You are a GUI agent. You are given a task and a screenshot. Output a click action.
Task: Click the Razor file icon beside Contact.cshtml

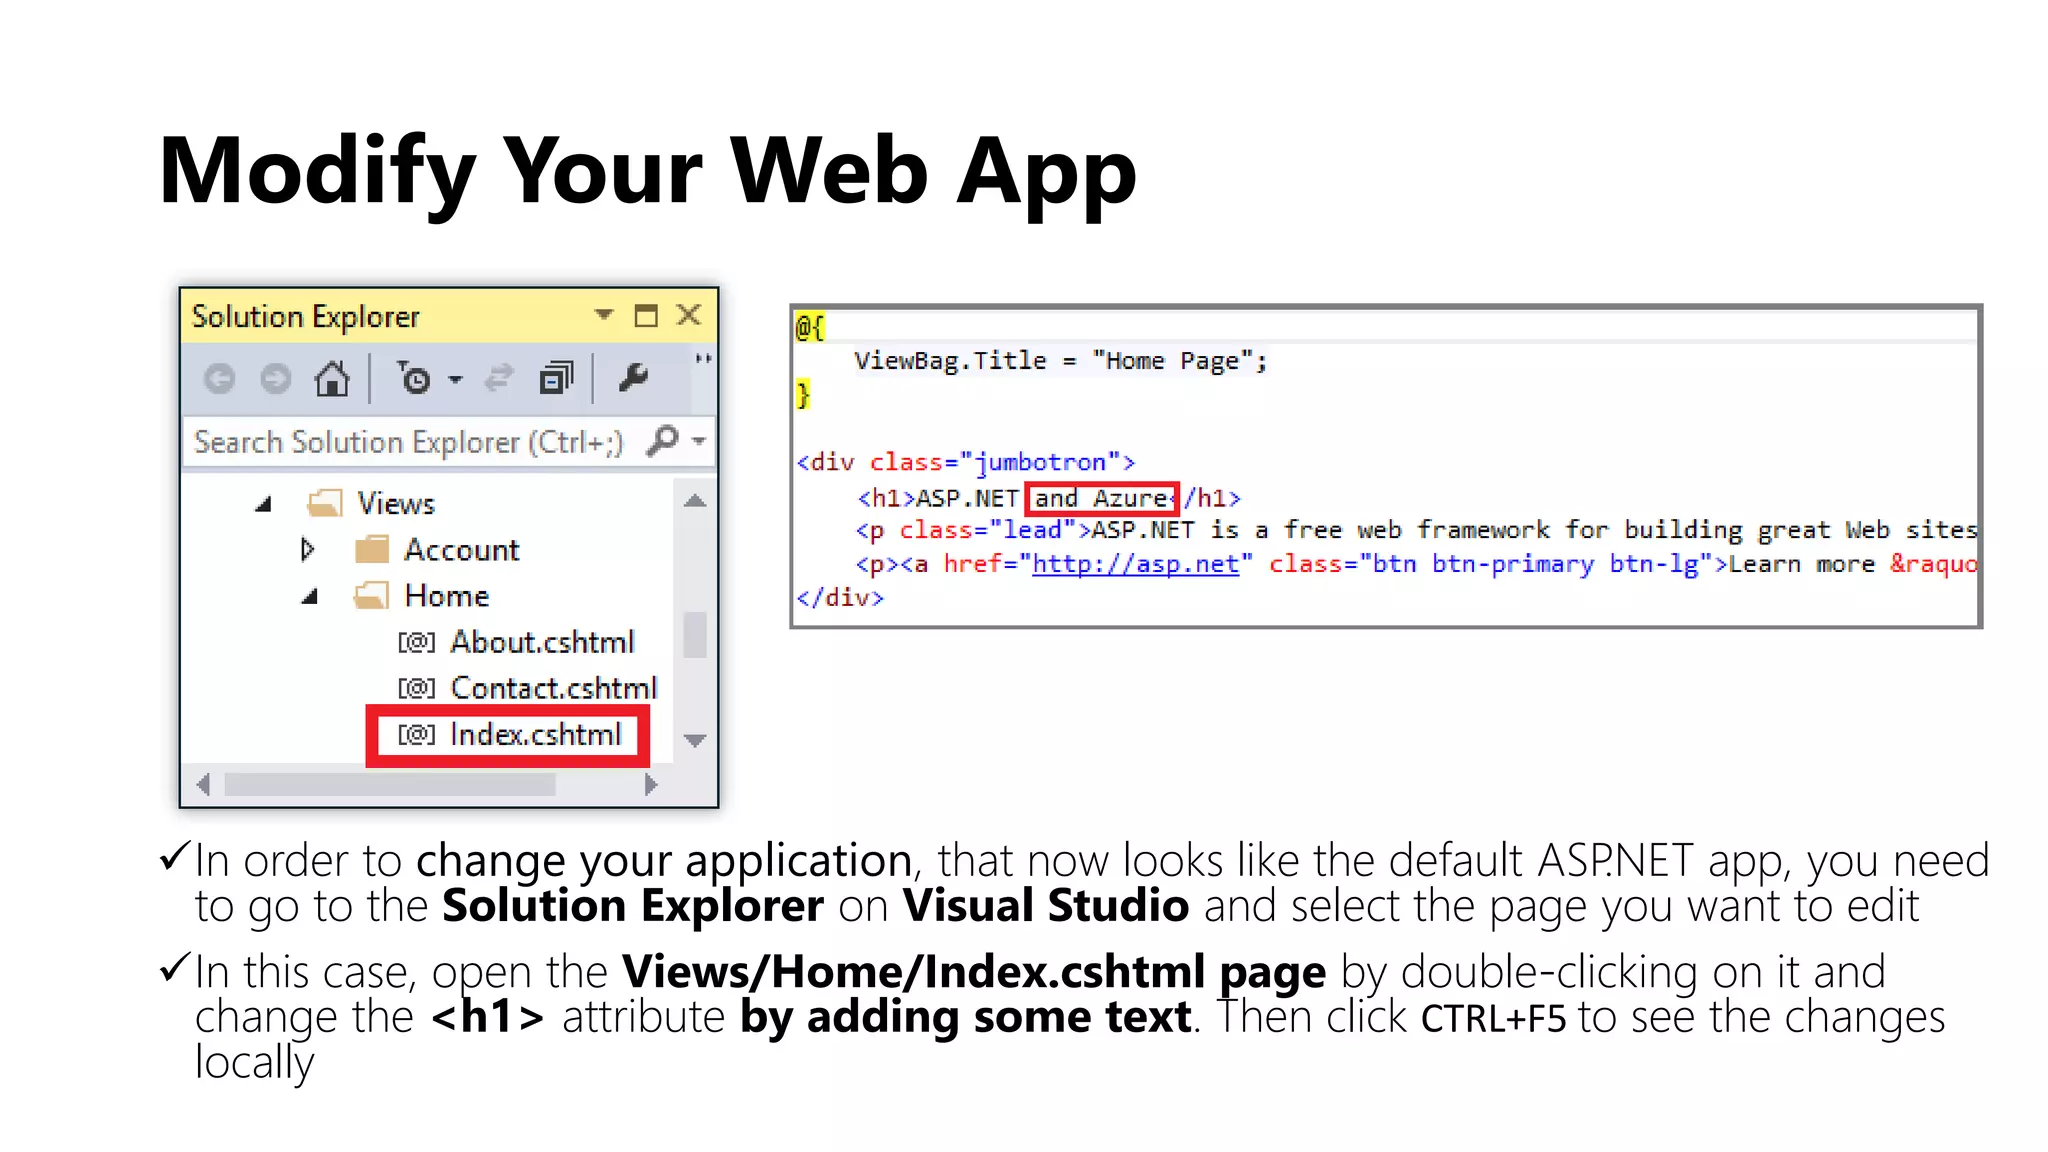click(x=417, y=688)
